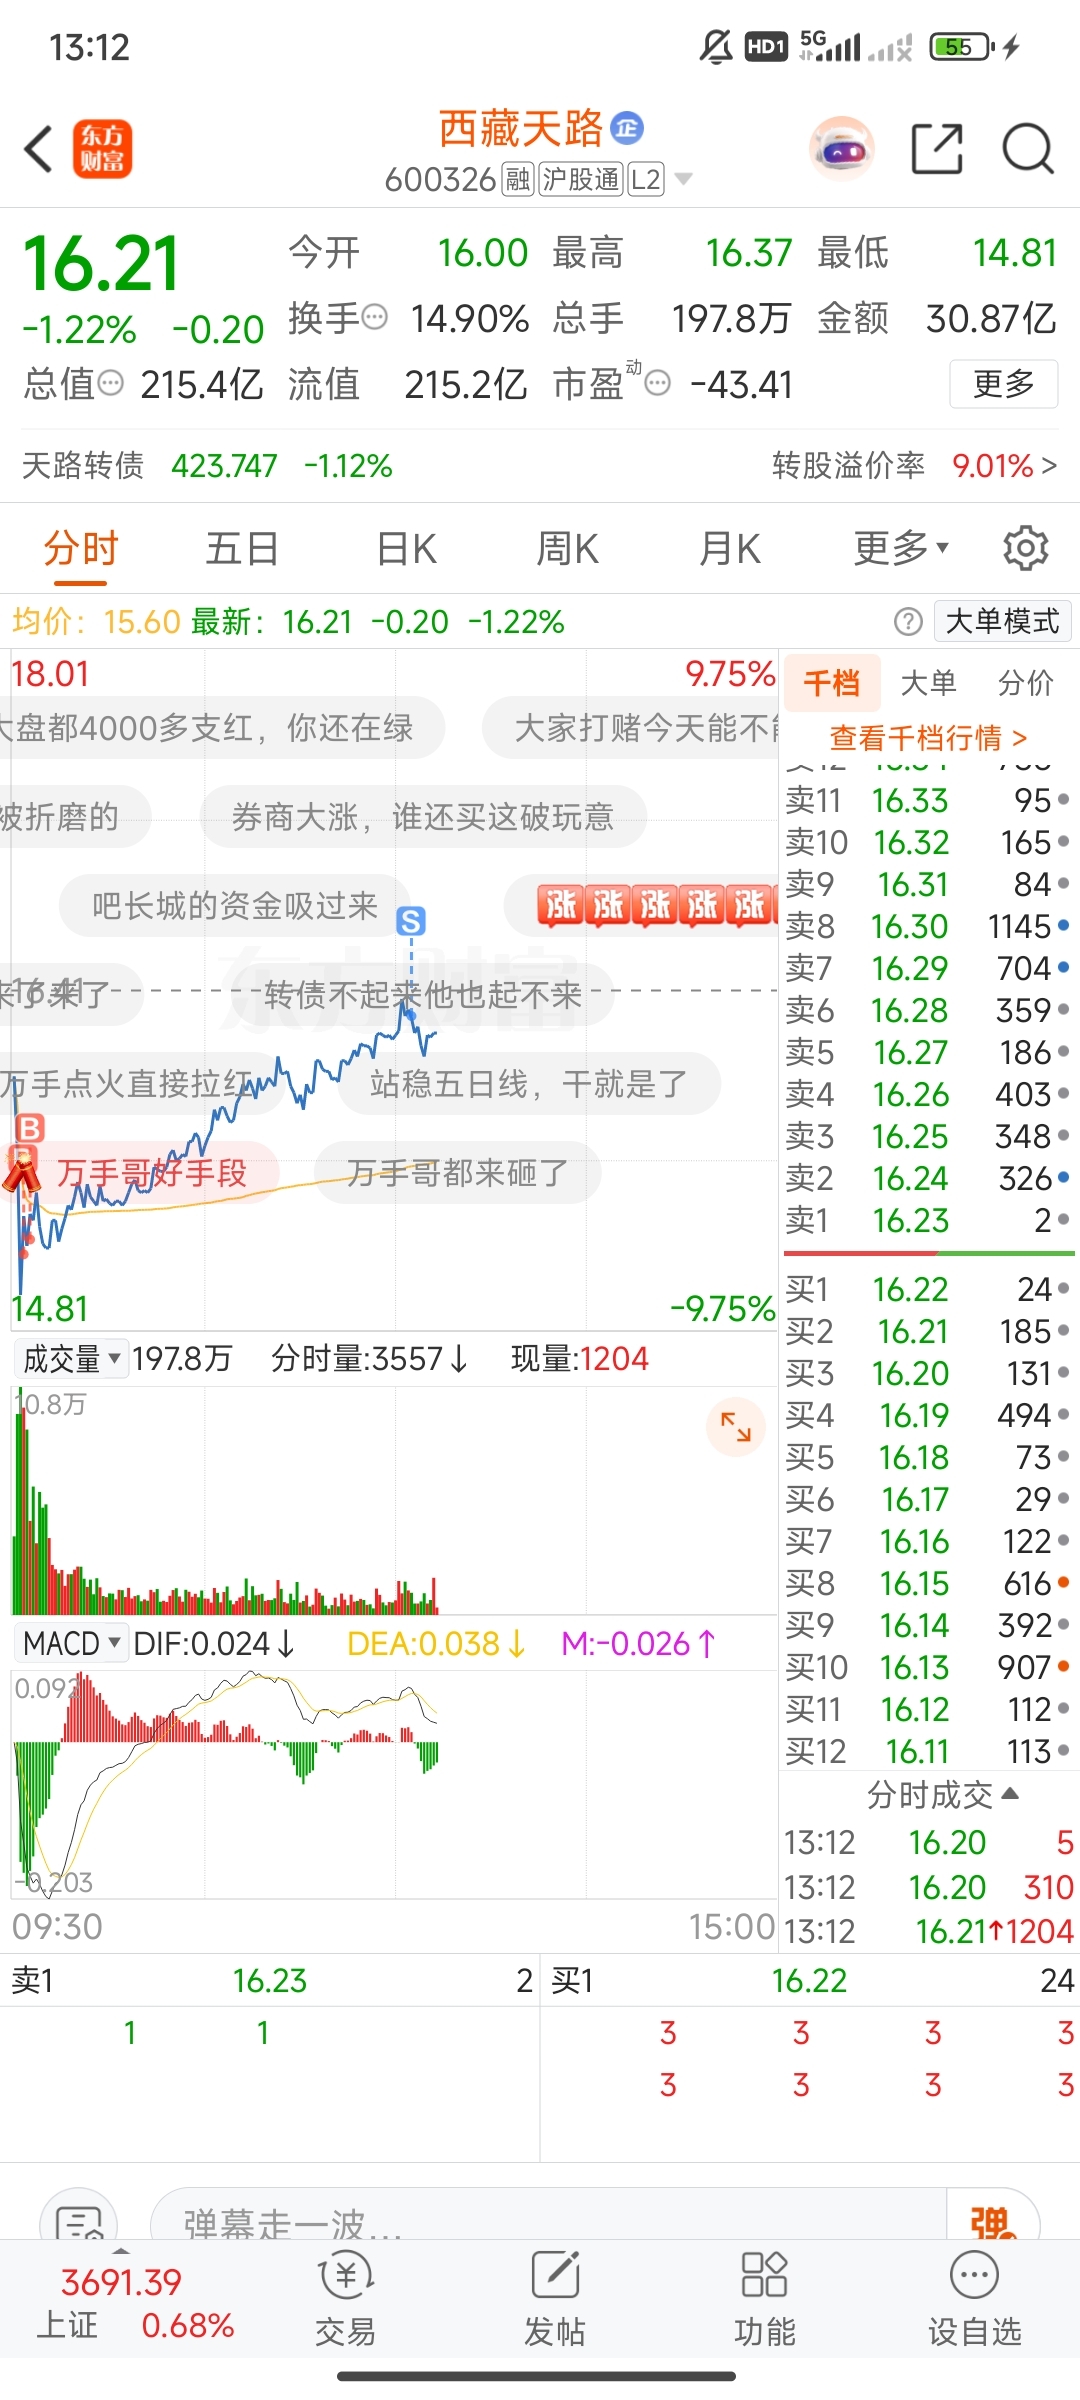Open 发帖 post icon in bottom bar
This screenshot has width=1080, height=2400.
point(555,2299)
